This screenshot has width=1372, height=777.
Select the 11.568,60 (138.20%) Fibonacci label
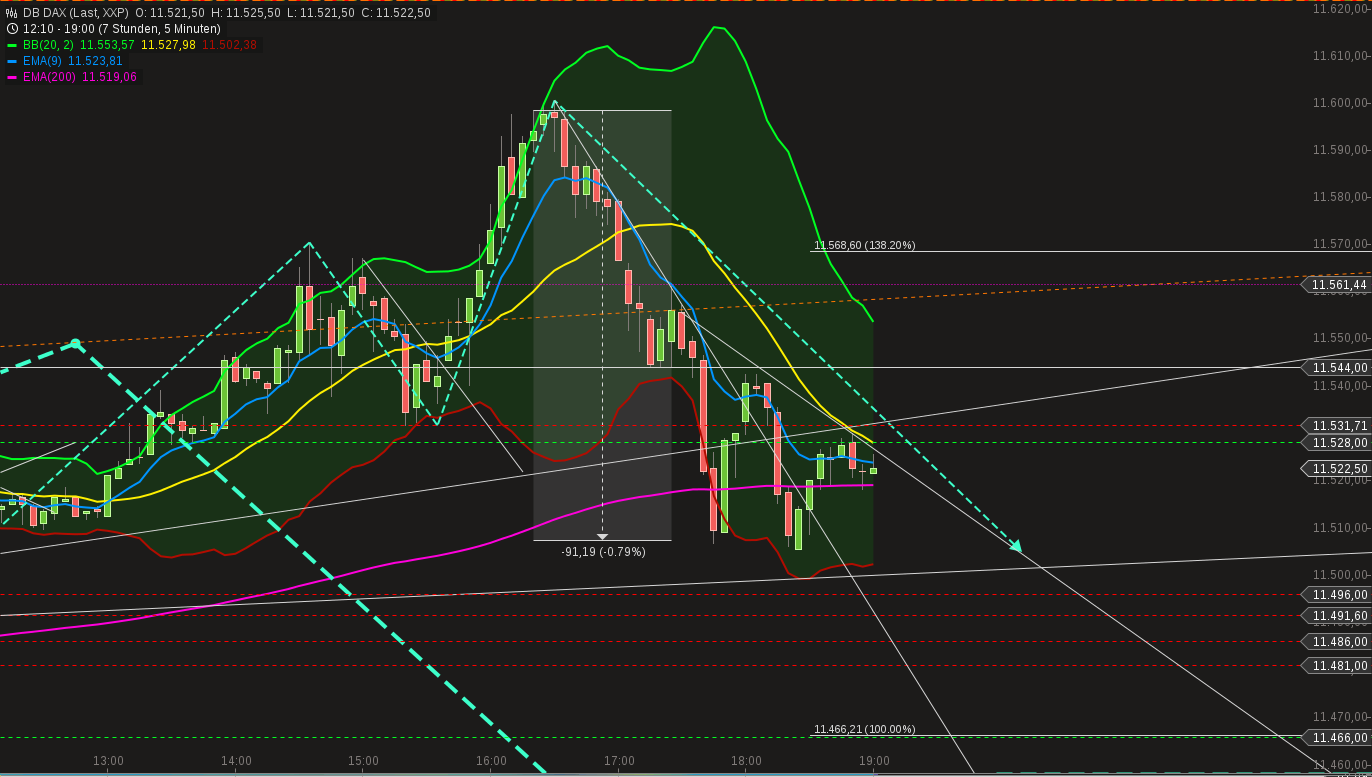pyautogui.click(x=864, y=243)
